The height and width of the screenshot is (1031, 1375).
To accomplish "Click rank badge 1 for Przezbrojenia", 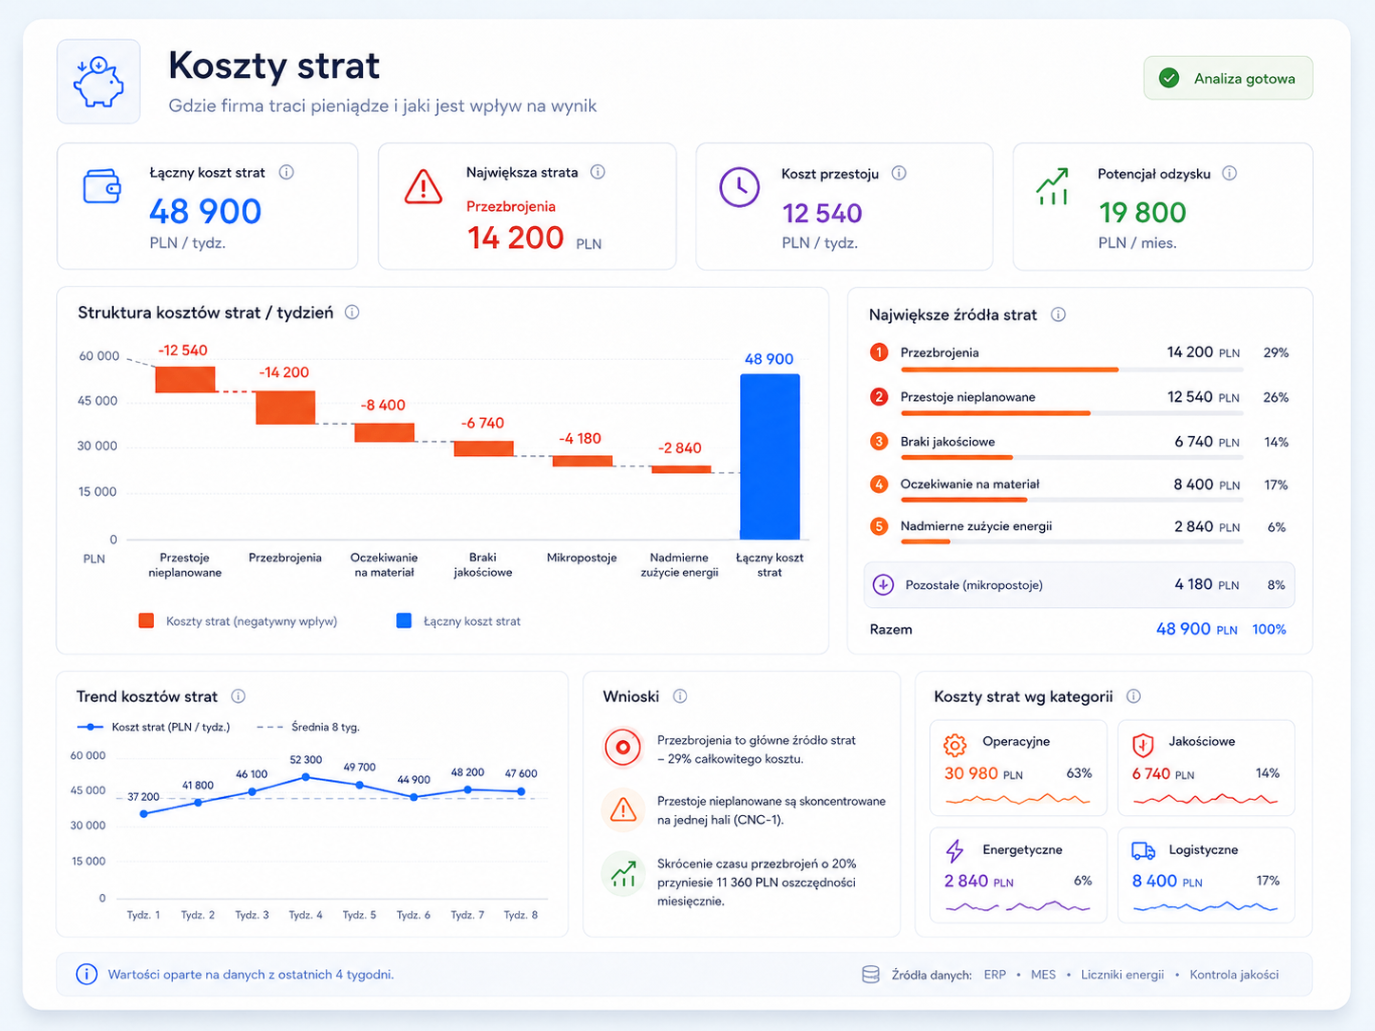I will (879, 352).
